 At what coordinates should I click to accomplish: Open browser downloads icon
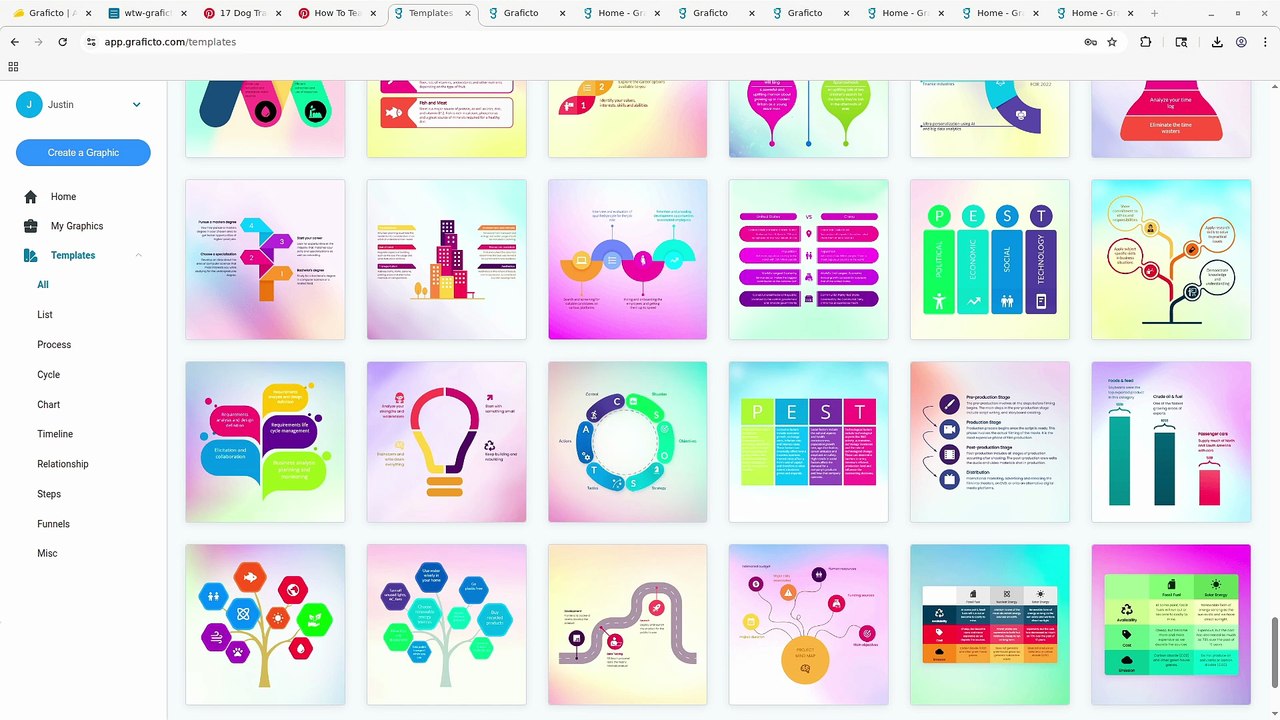pos(1217,42)
